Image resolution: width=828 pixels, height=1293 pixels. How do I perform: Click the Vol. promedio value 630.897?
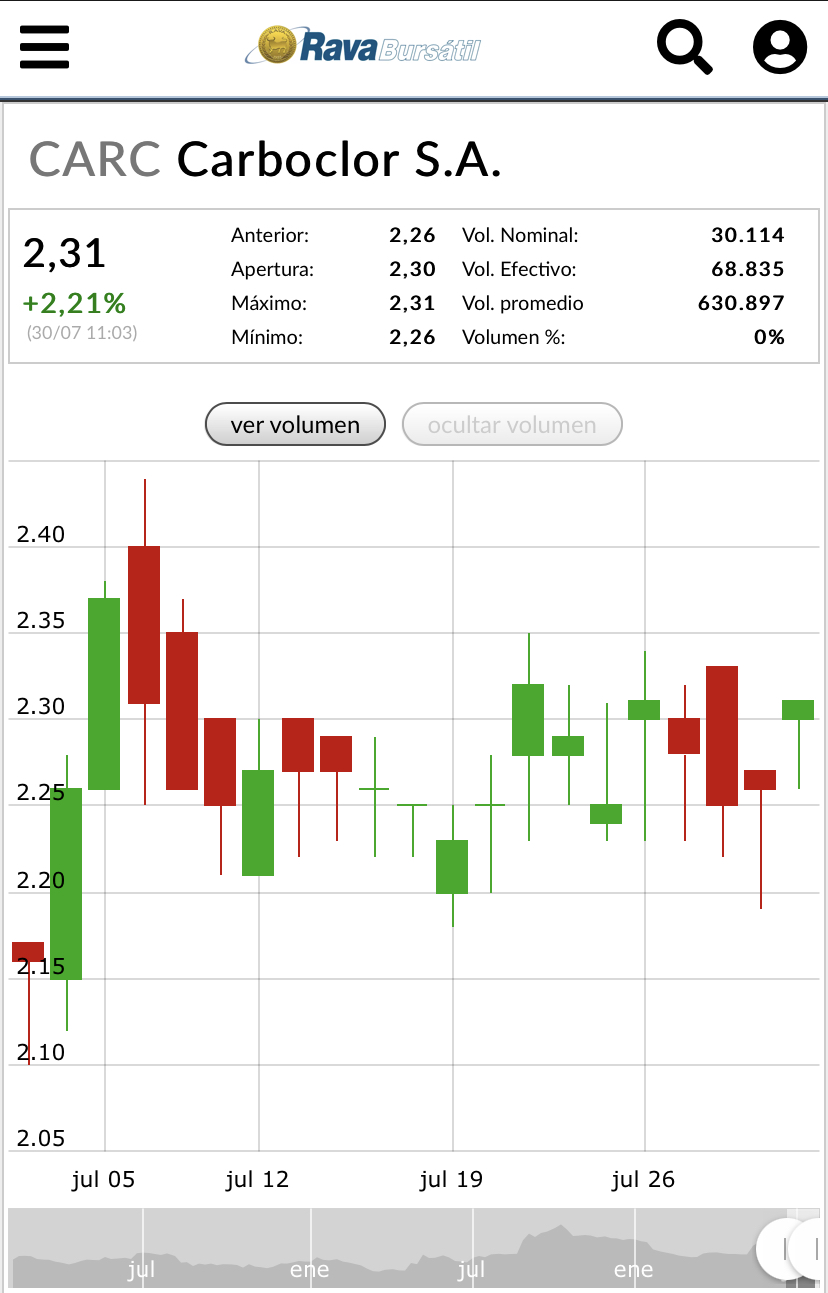[x=740, y=303]
